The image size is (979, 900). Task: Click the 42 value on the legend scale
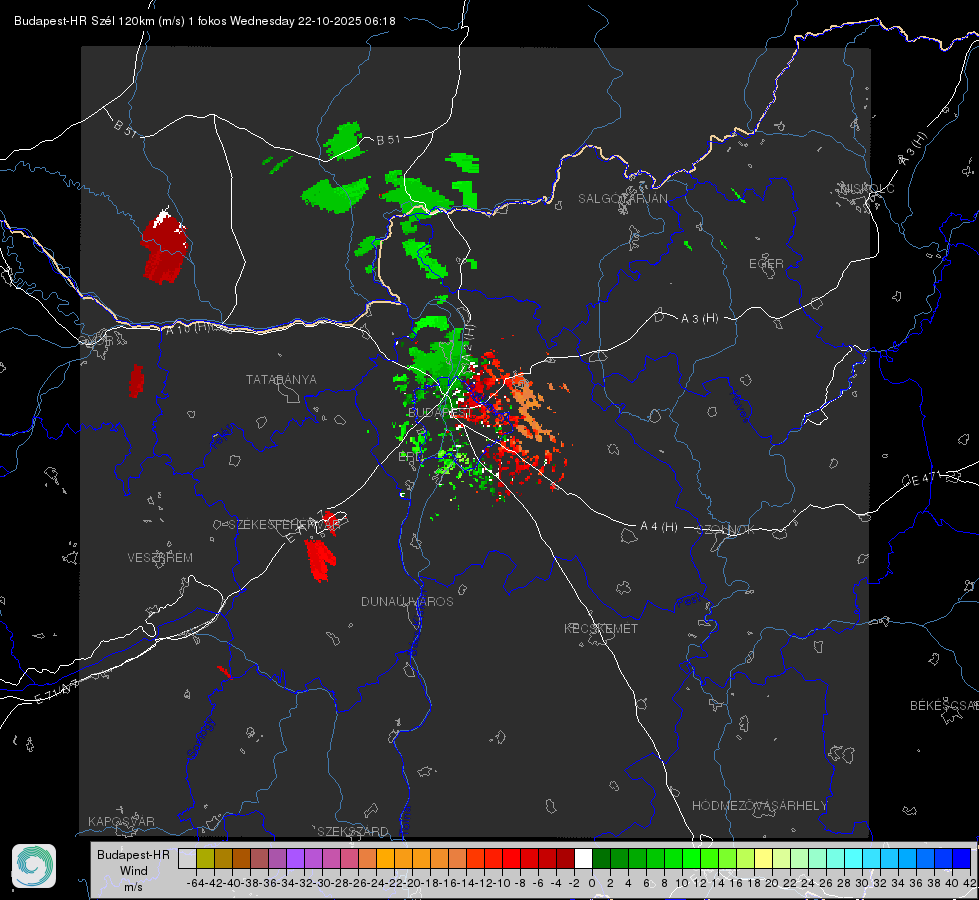click(x=970, y=883)
